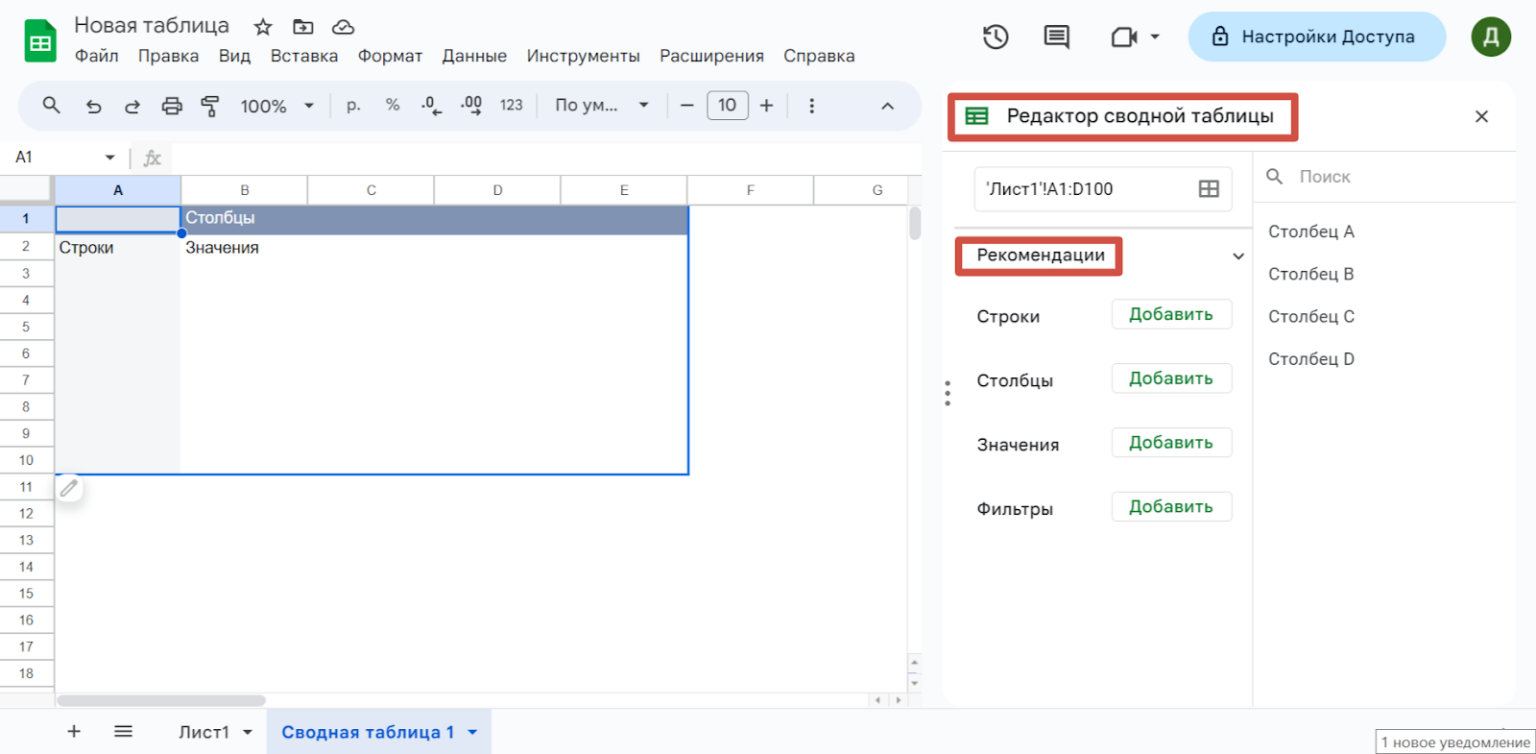Open the Вставка menu
Viewport: 1536px width, 754px height.
coord(304,56)
